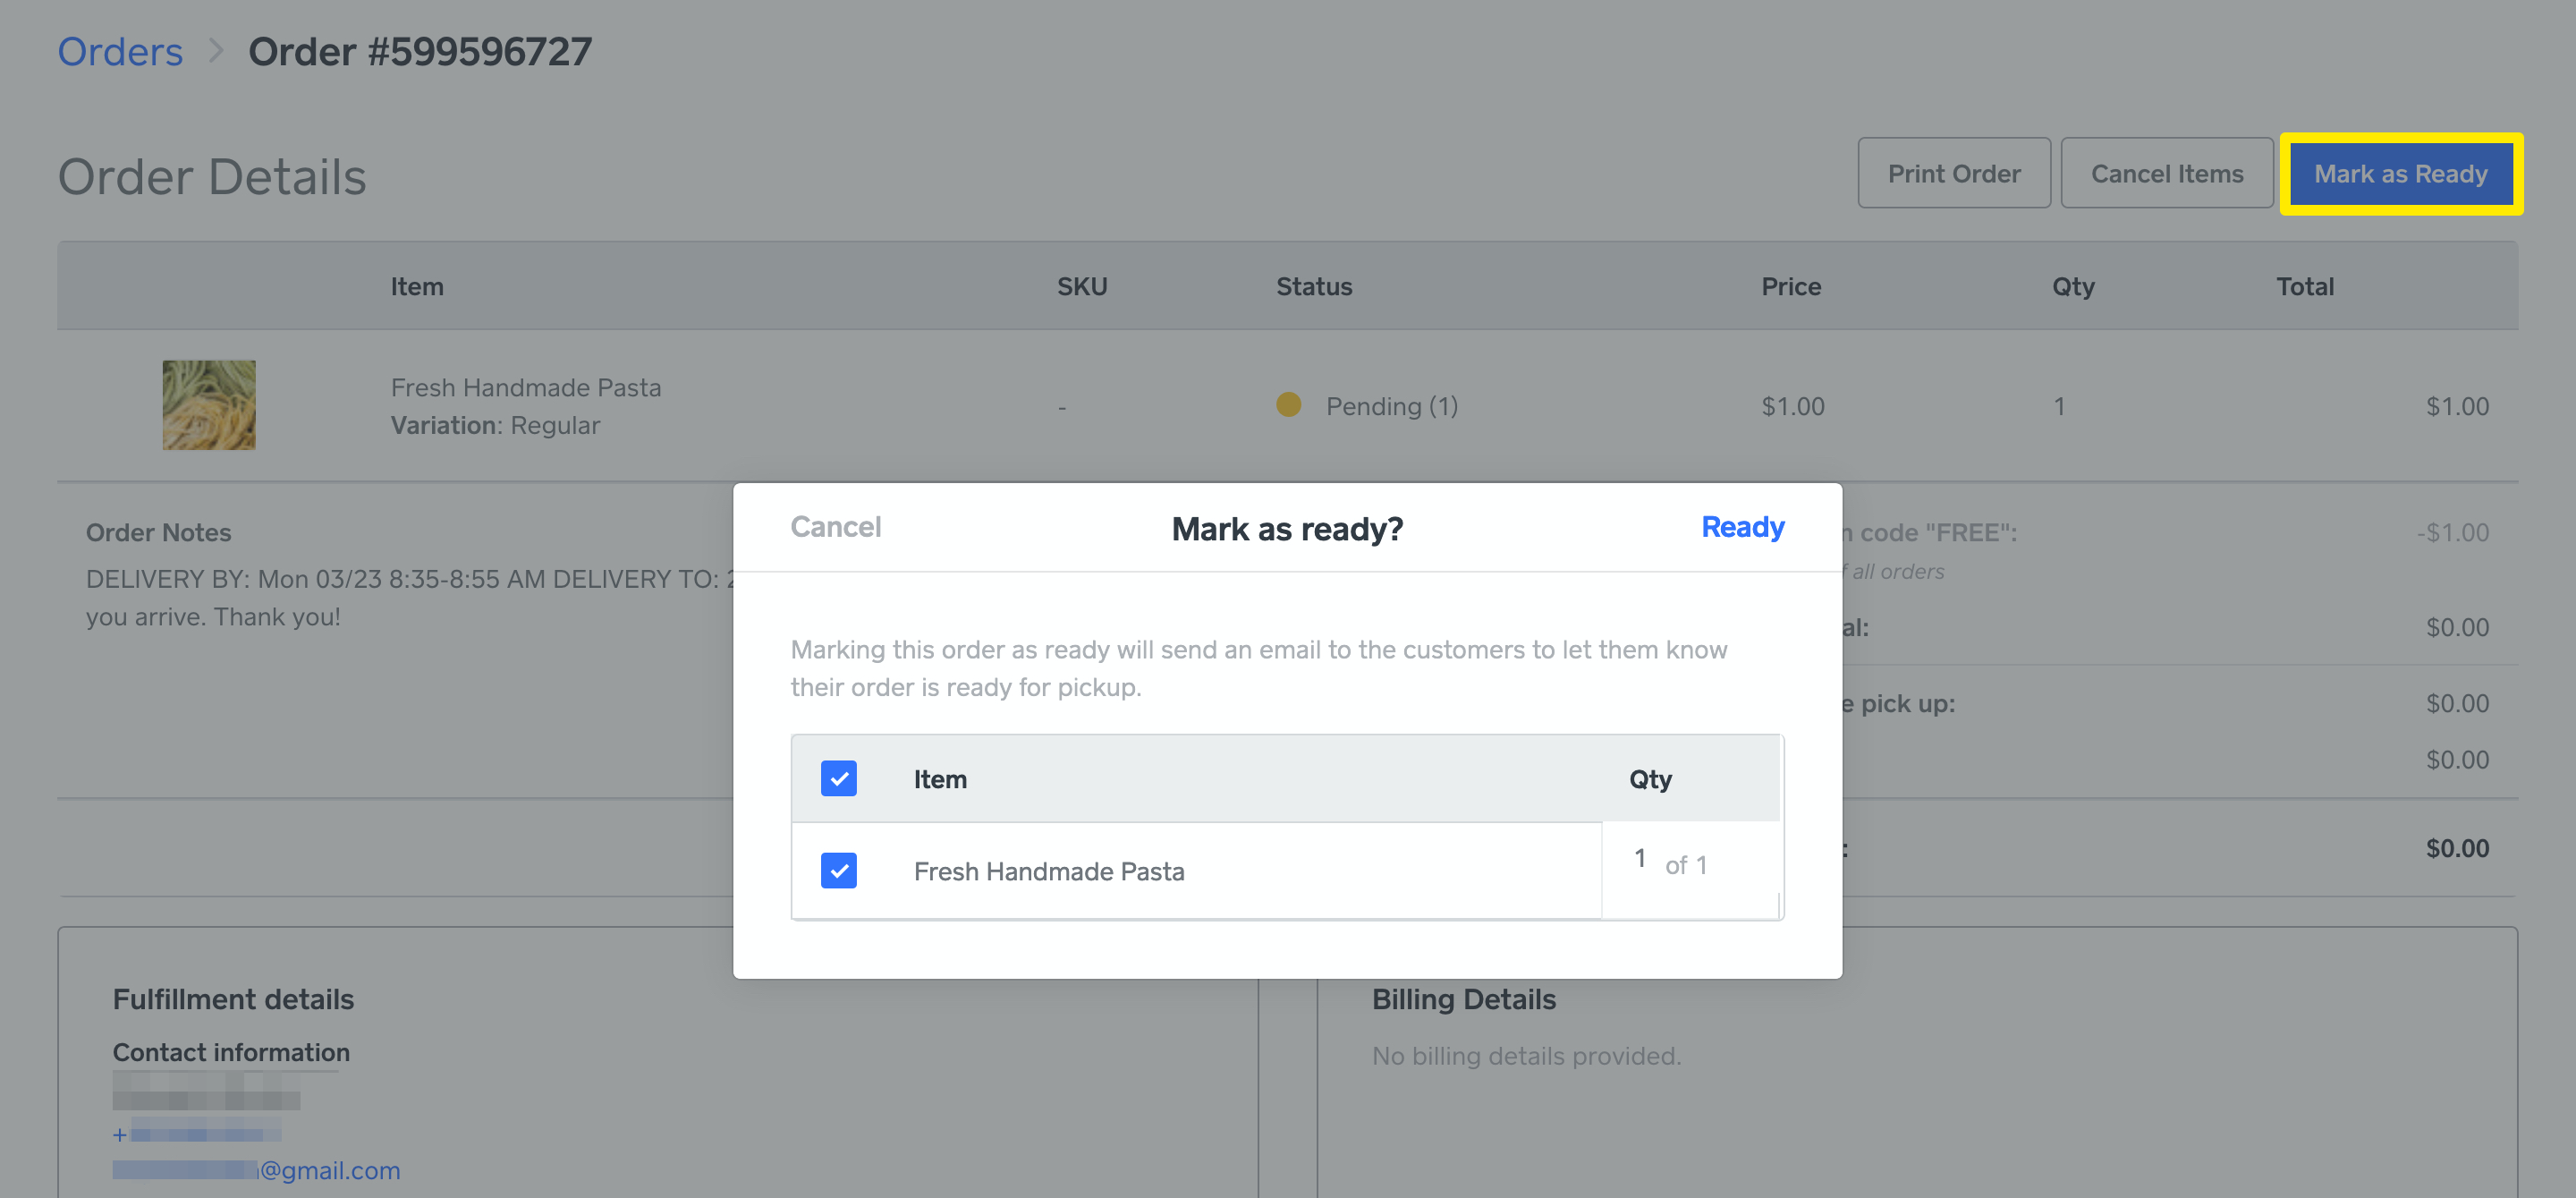Uncheck the Fresh Handmade Pasta checkbox
Image resolution: width=2576 pixels, height=1198 pixels.
838,870
